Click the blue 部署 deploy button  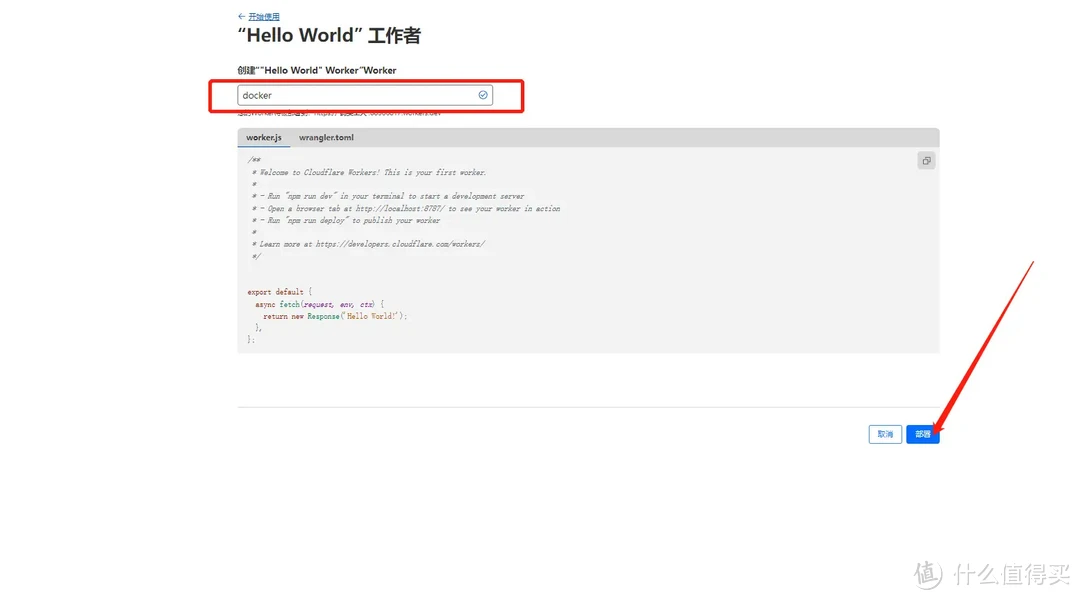tap(922, 434)
